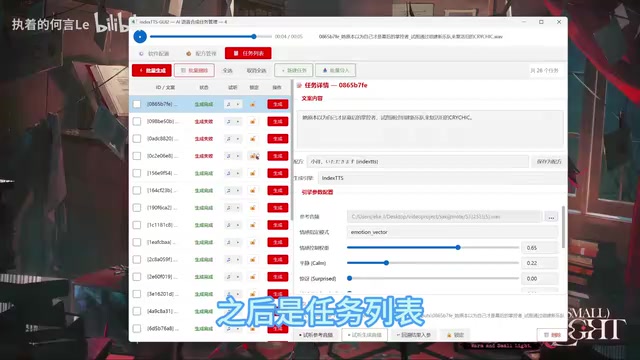
Task: Toggle lock icon for task 1eafcbaa
Action: coord(253,242)
